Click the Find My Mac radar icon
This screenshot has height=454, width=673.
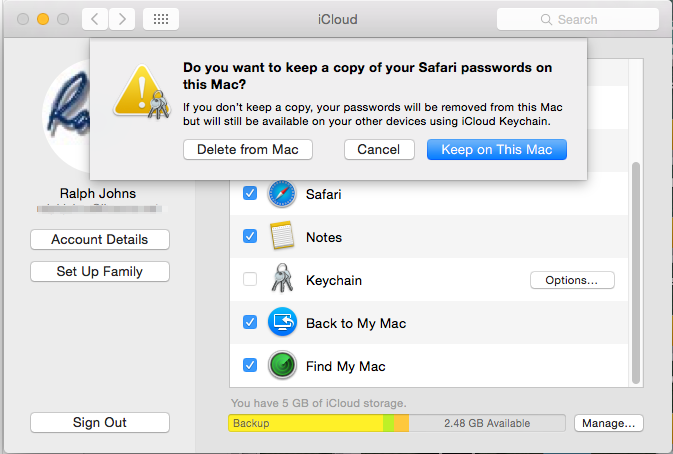(282, 366)
